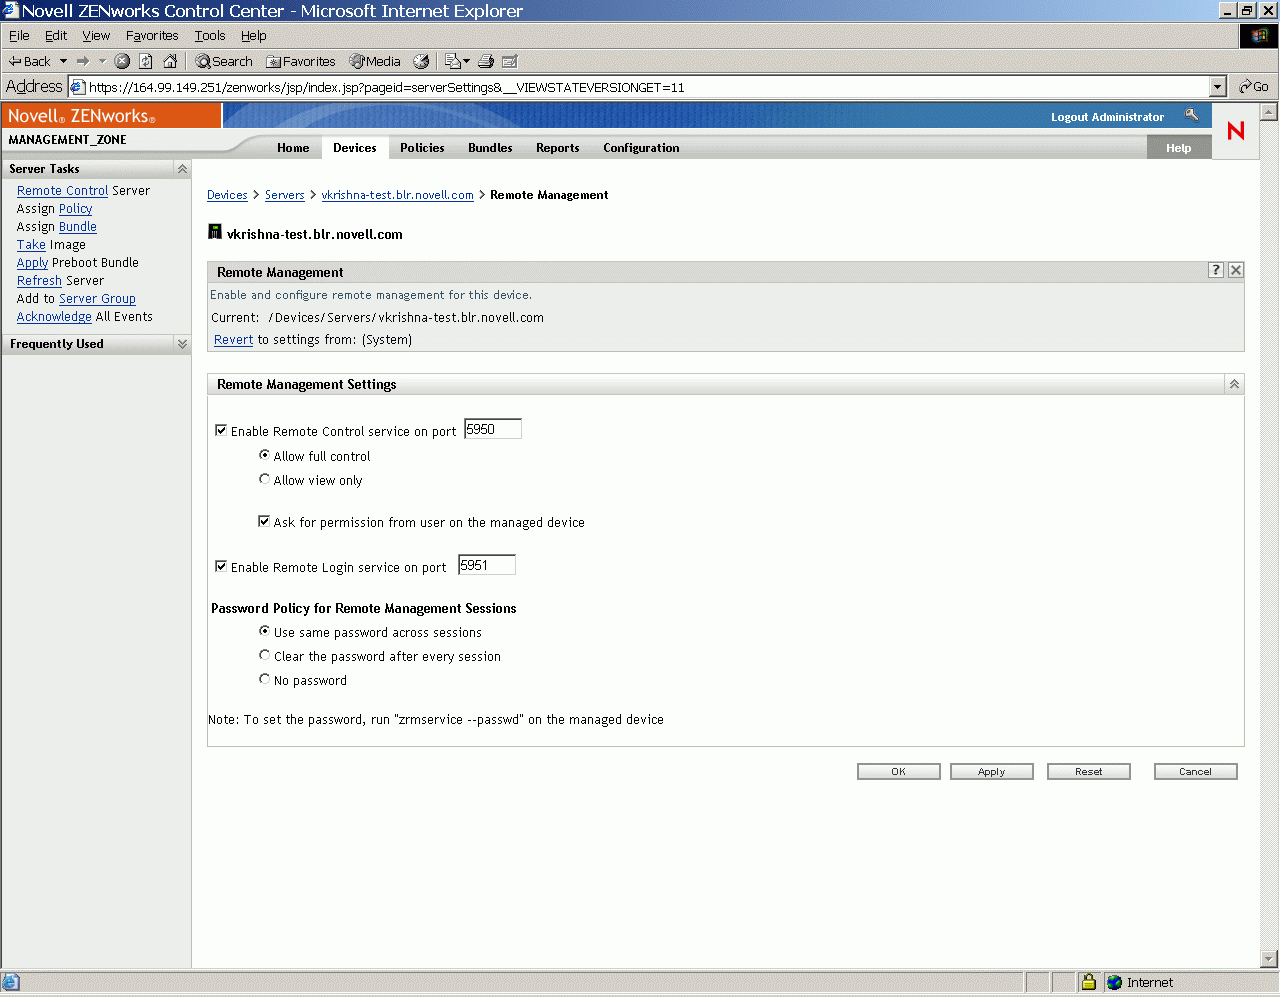1280x997 pixels.
Task: Collapse the Remote Management Settings section
Action: [1233, 383]
